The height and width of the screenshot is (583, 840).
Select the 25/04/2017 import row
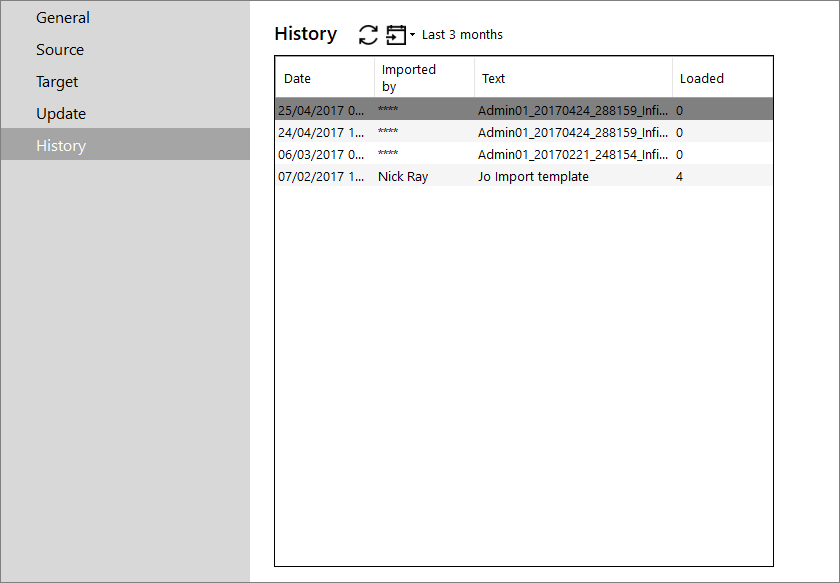[524, 110]
